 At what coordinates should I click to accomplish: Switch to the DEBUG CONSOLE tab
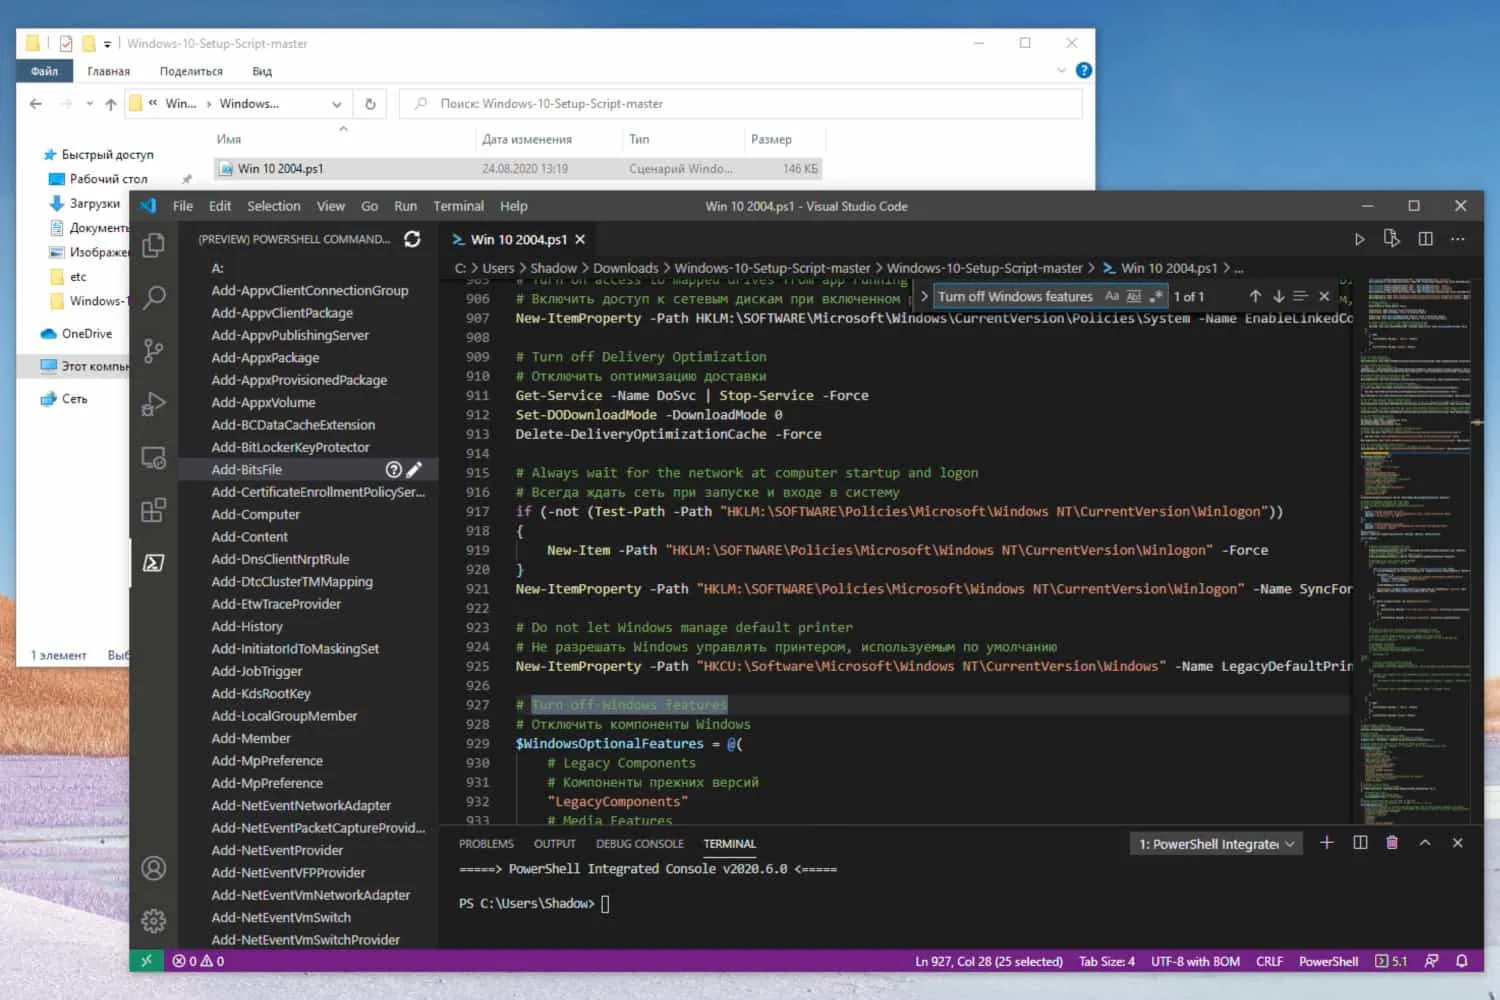640,843
